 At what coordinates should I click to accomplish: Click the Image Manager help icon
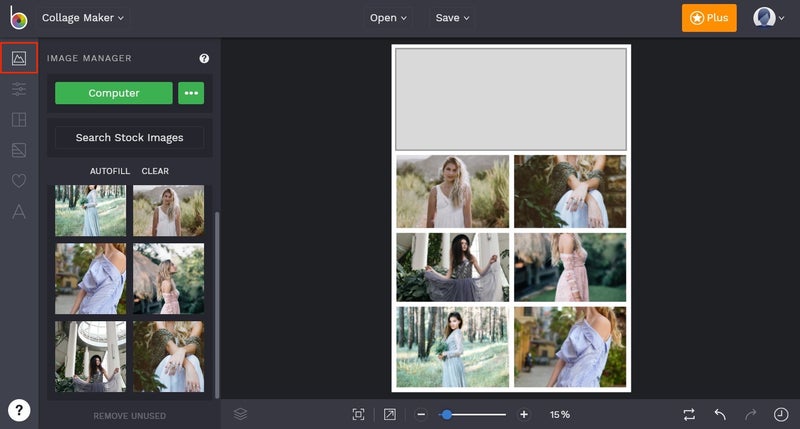point(204,58)
